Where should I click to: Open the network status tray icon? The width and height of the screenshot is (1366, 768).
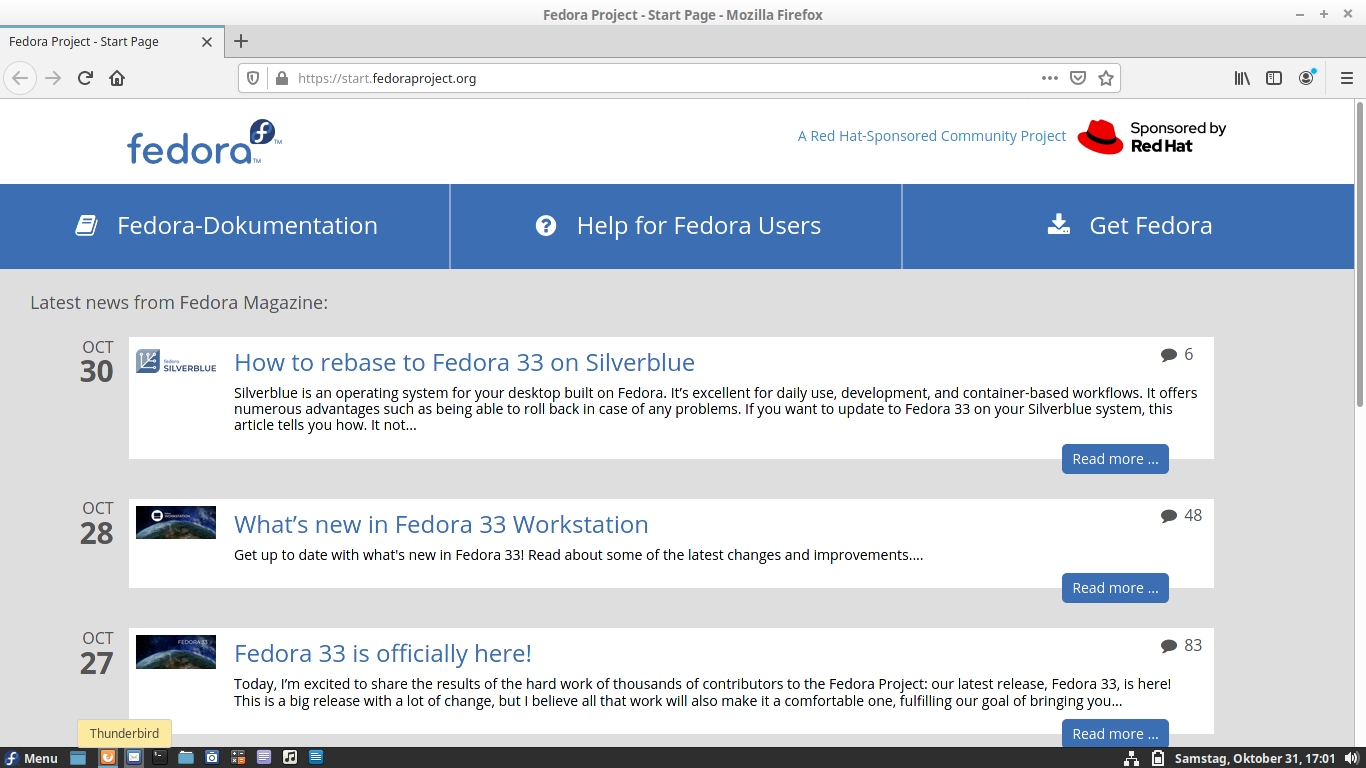pyautogui.click(x=1131, y=758)
